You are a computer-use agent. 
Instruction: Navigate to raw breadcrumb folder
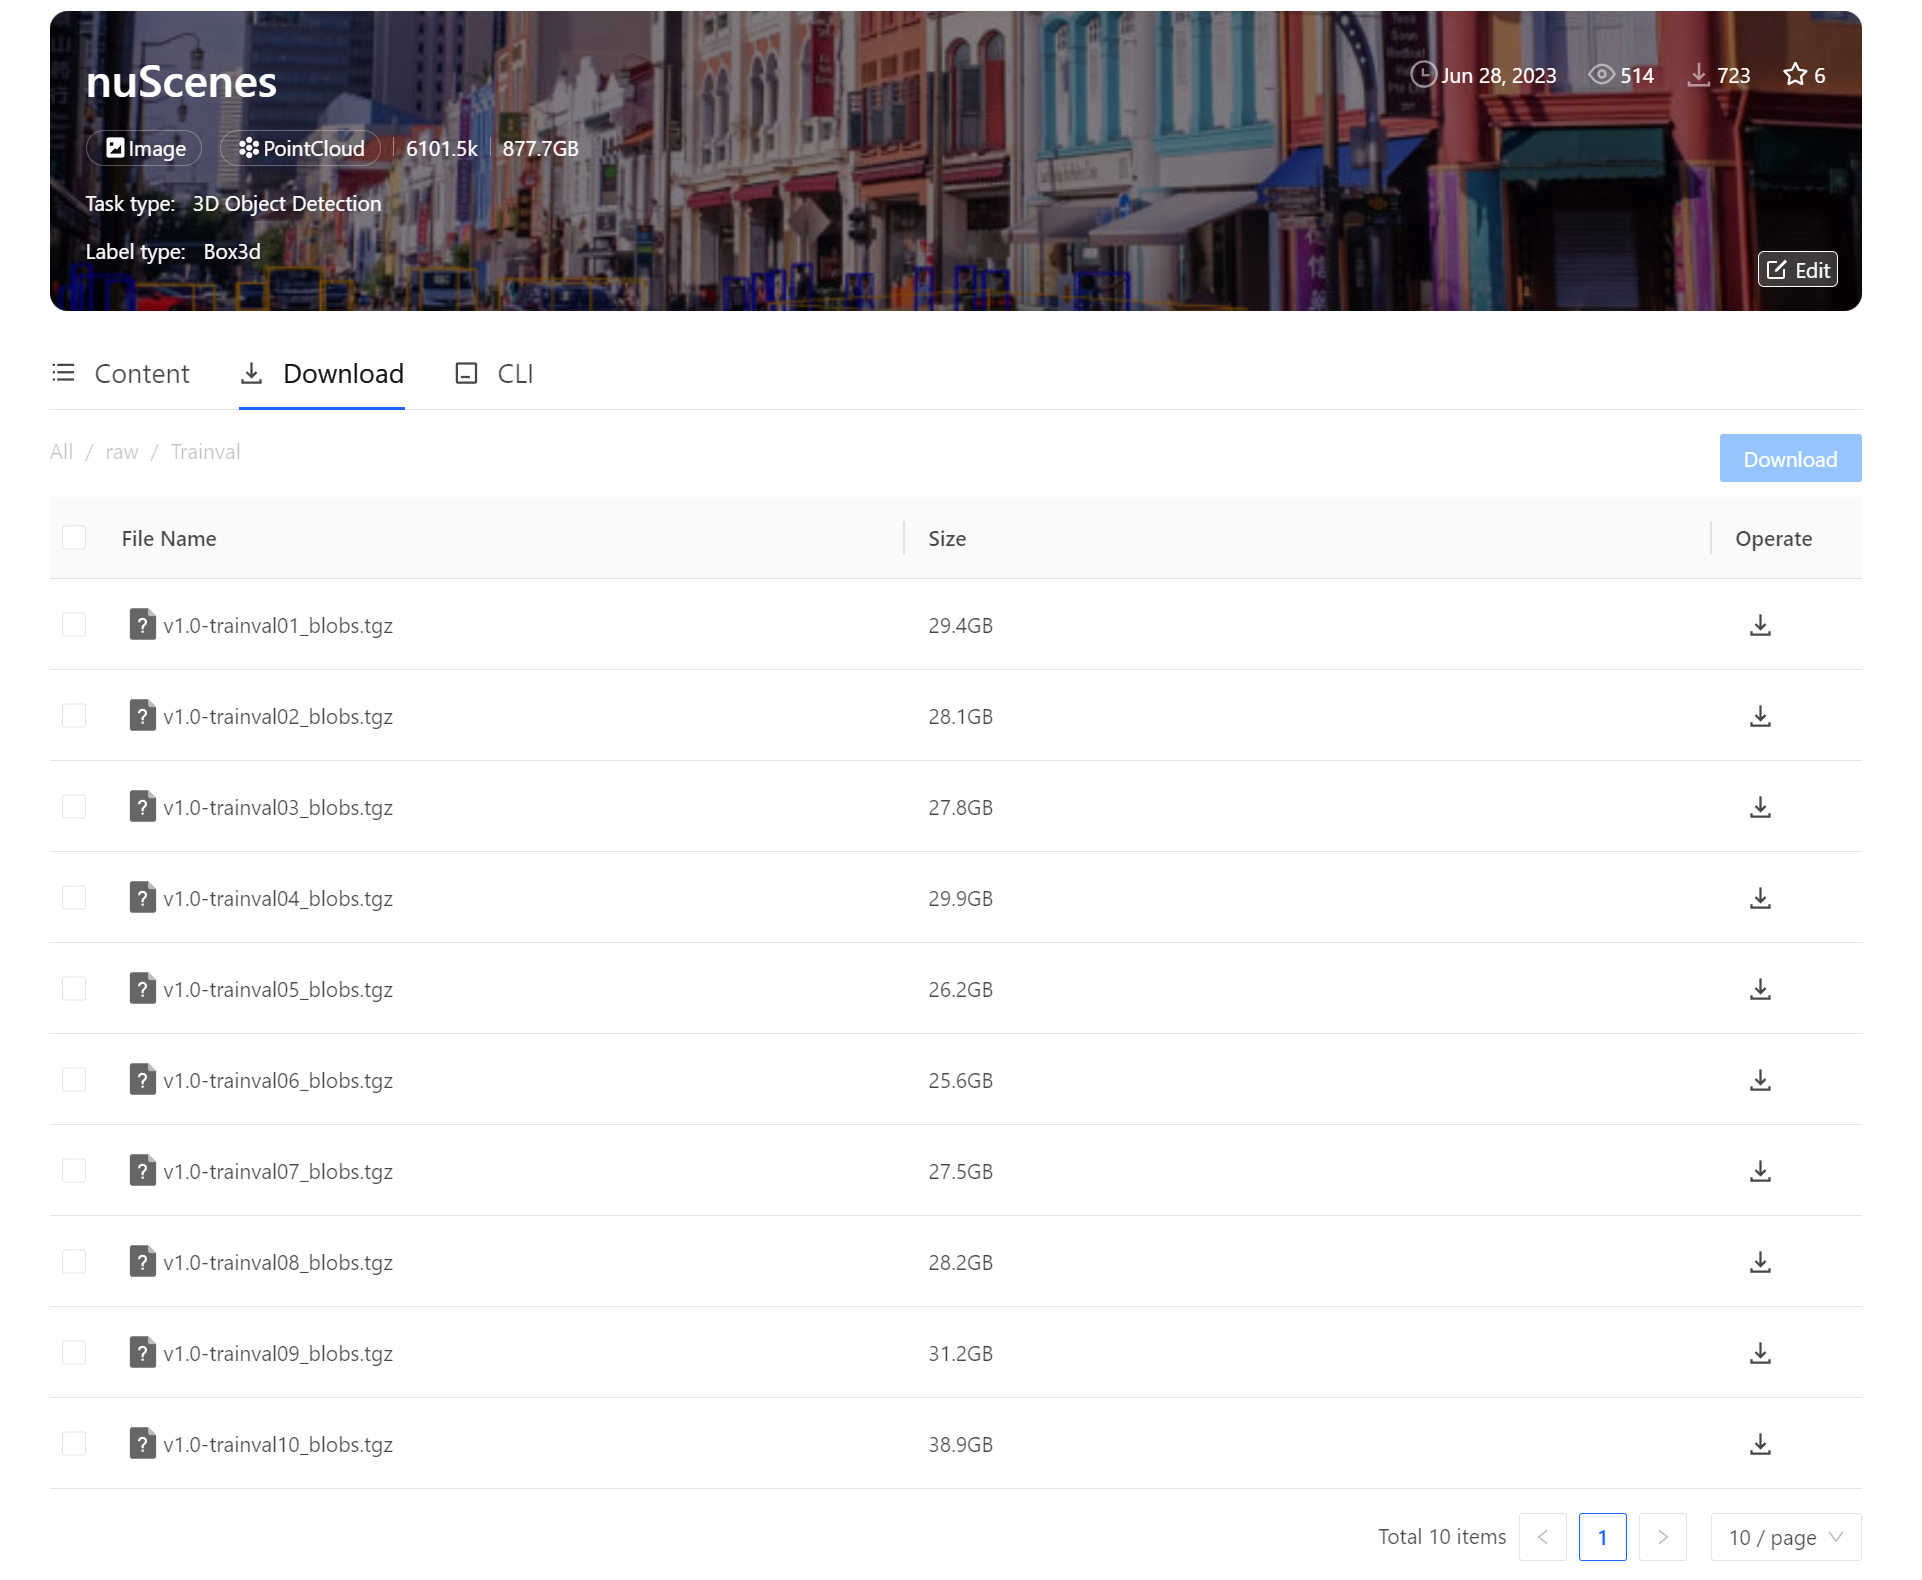click(122, 452)
